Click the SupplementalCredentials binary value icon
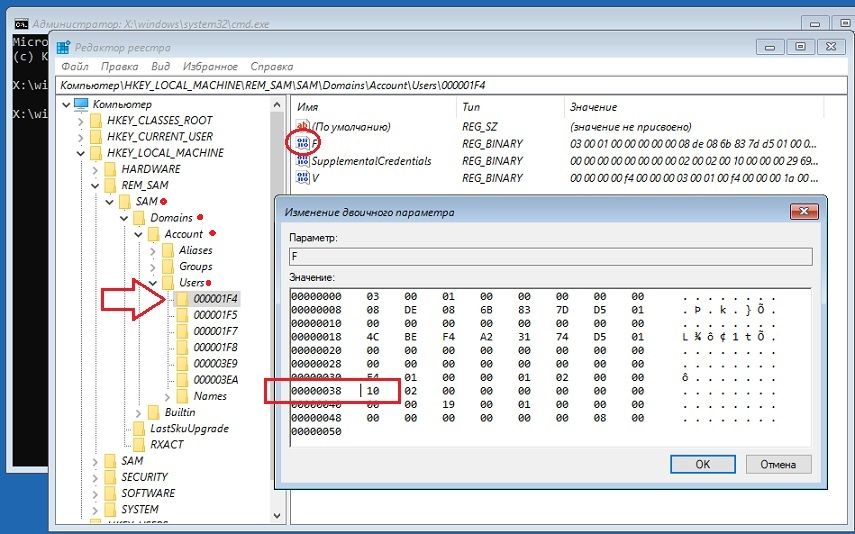The height and width of the screenshot is (534, 855). 302,161
